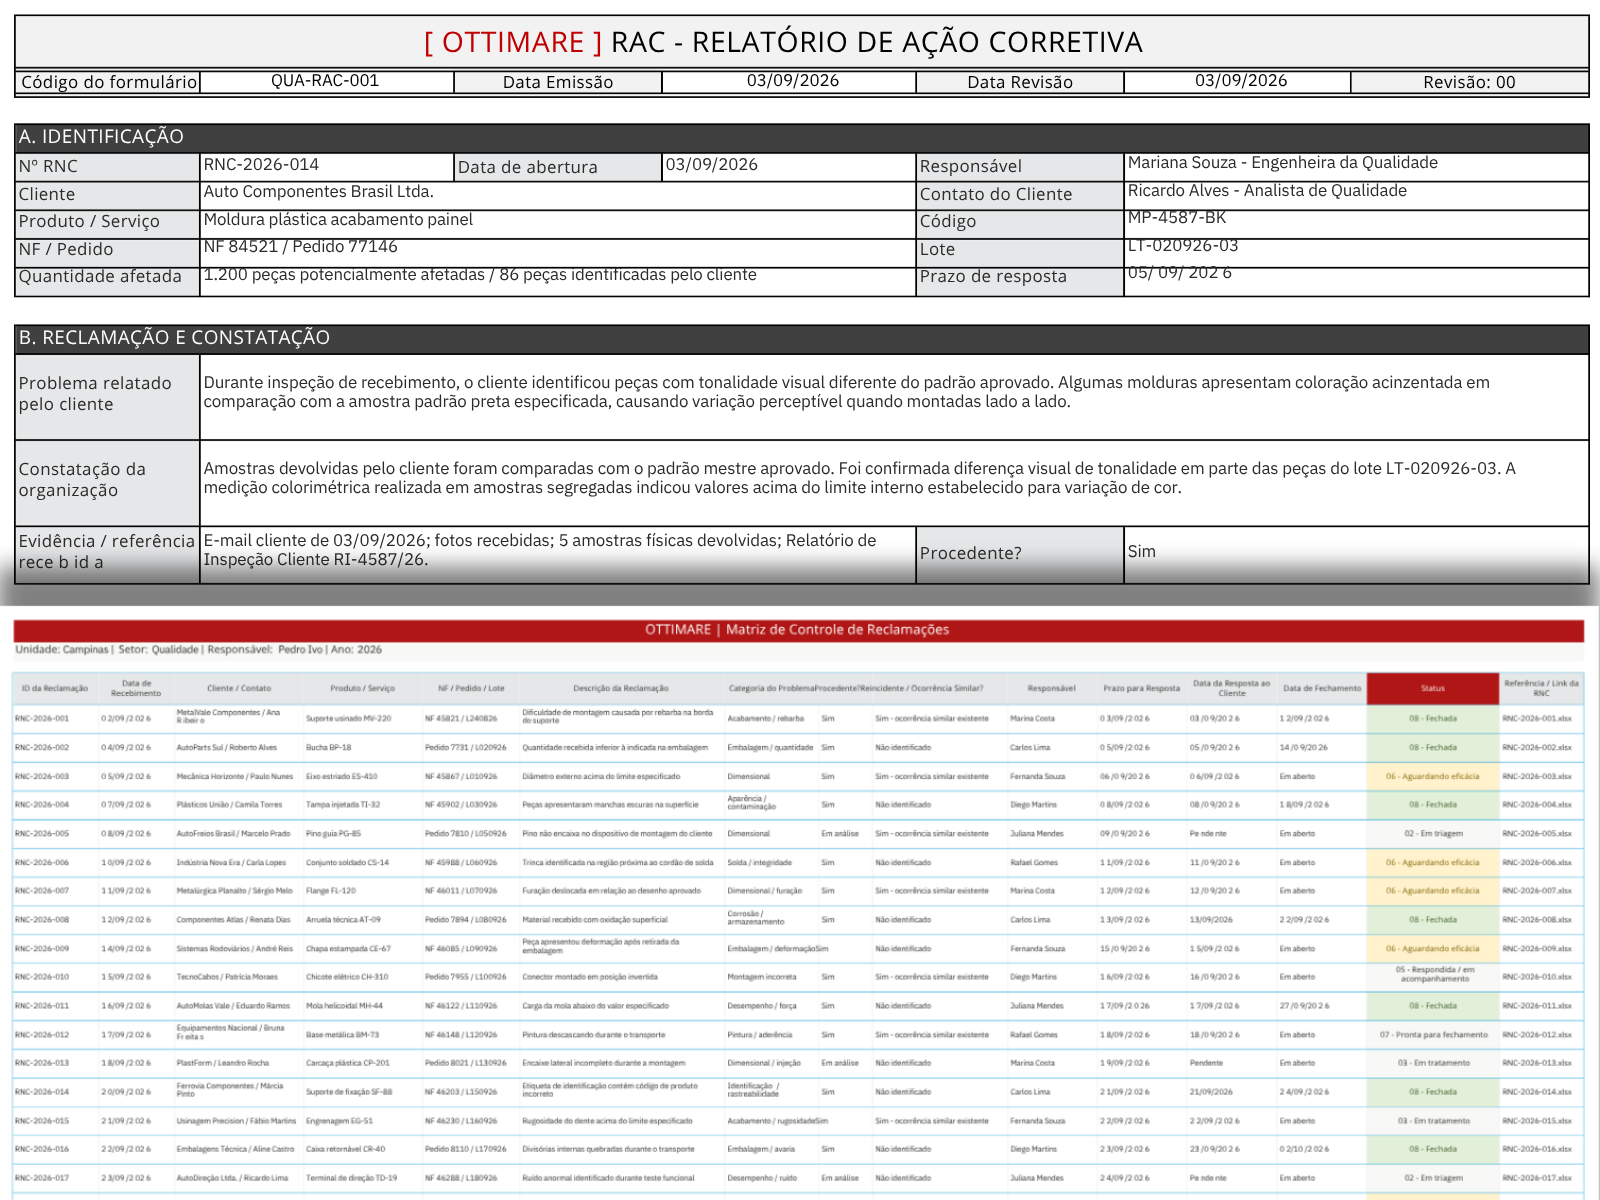Click the red 'Status' column header
1600x1200 pixels.
[x=1432, y=688]
